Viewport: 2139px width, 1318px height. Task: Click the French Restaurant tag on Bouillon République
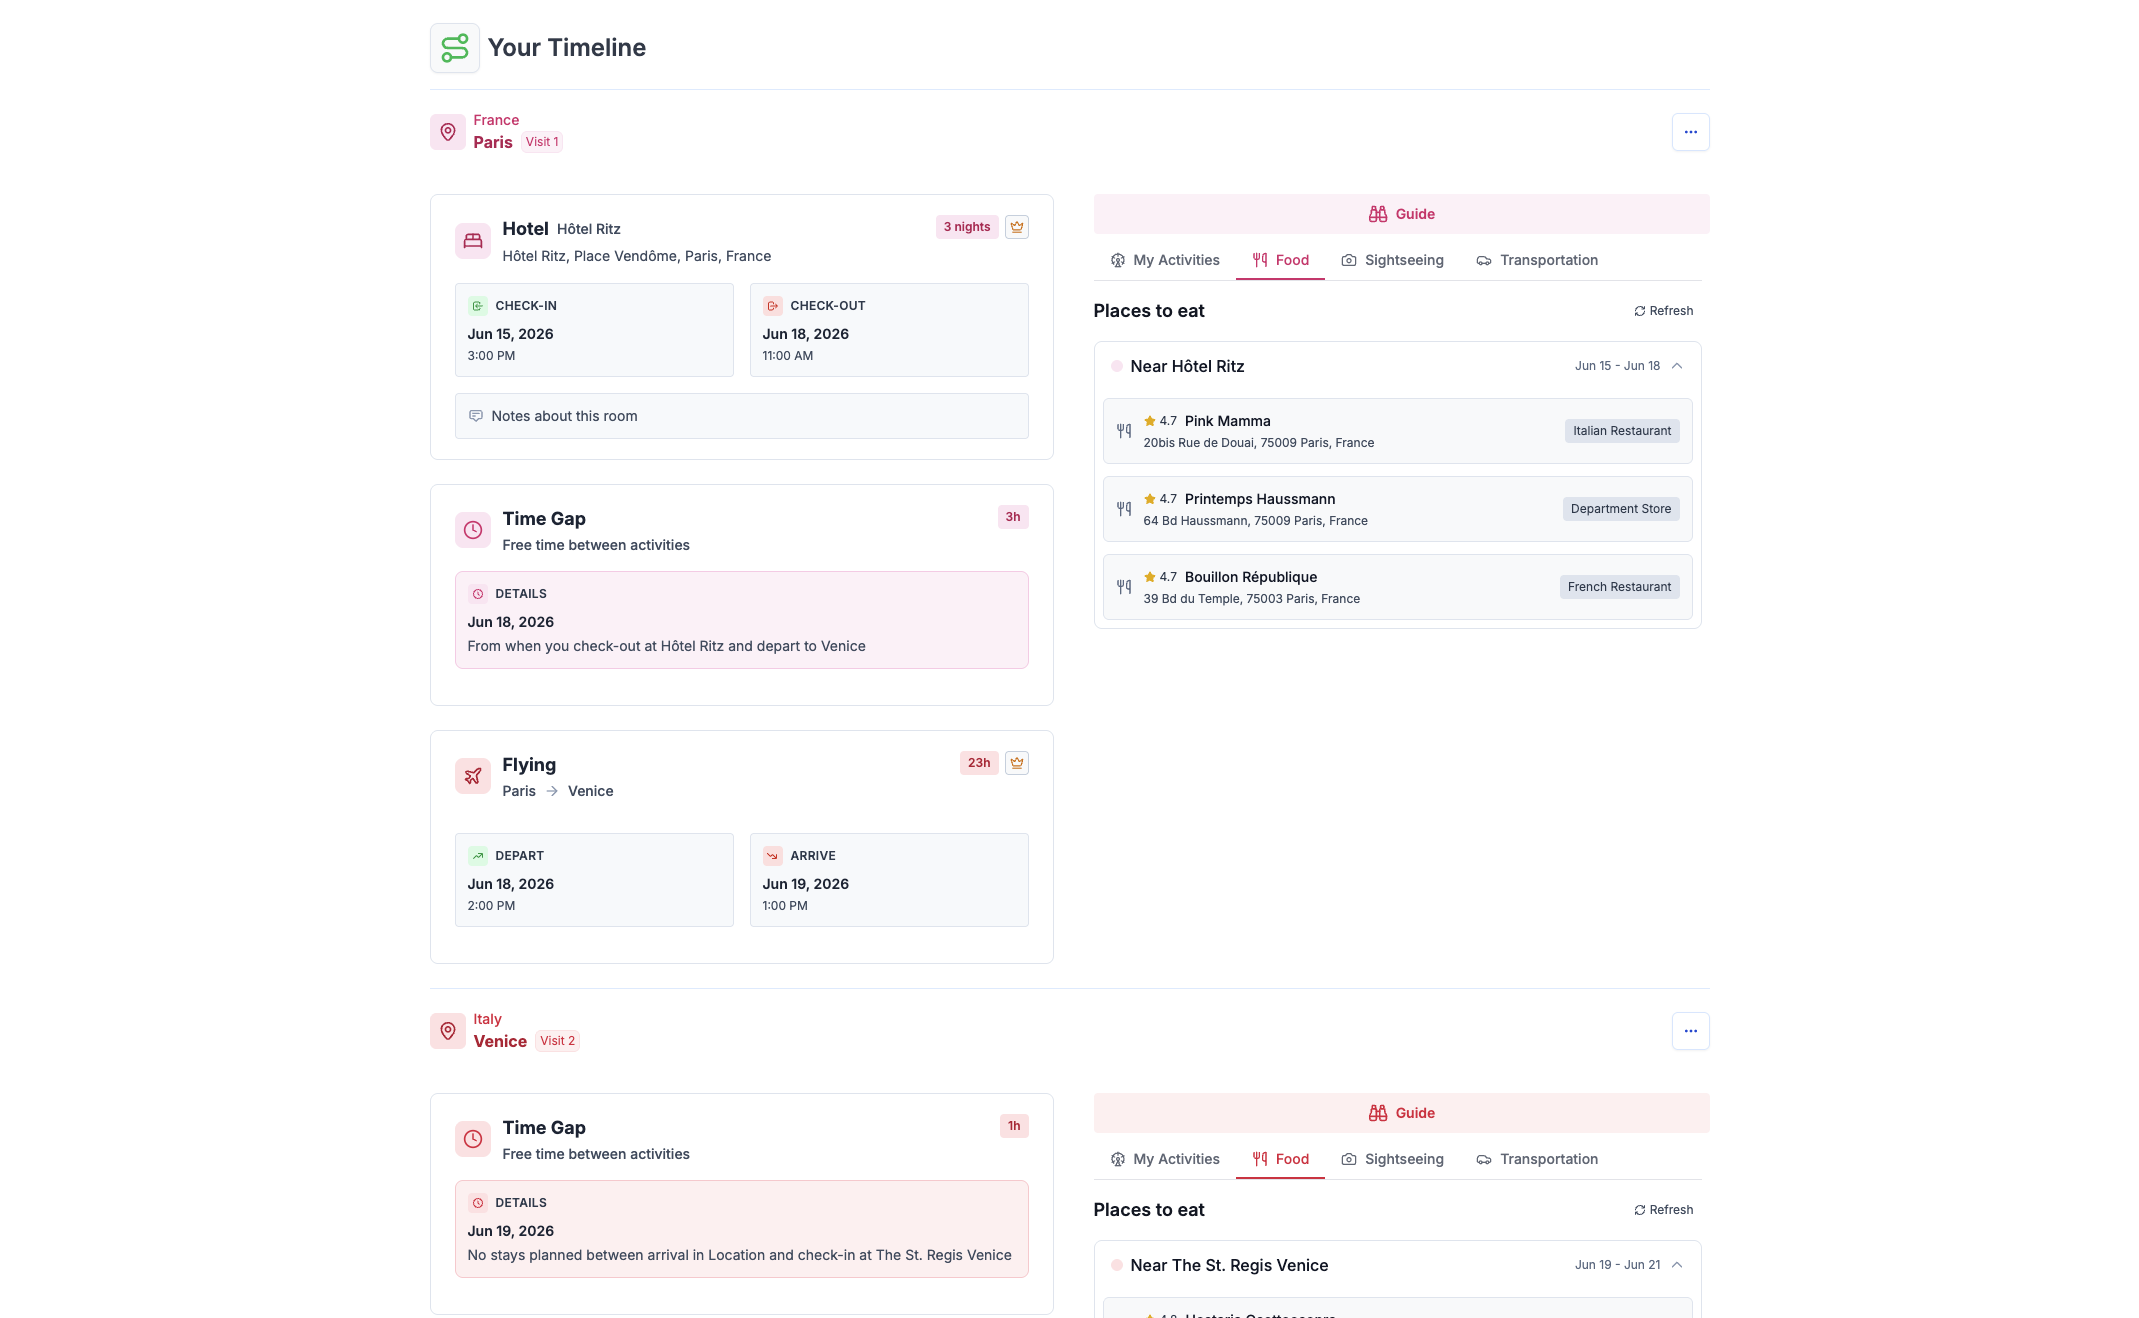(1618, 587)
